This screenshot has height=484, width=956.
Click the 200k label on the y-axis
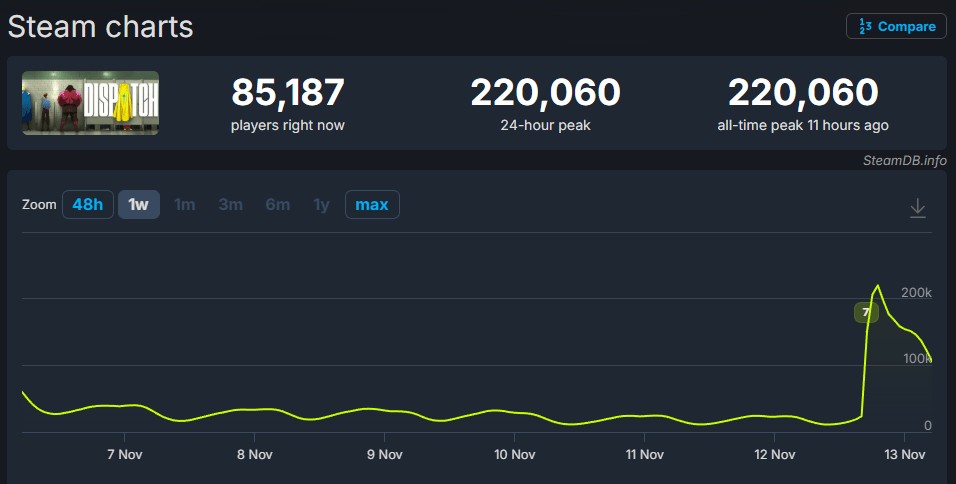916,293
